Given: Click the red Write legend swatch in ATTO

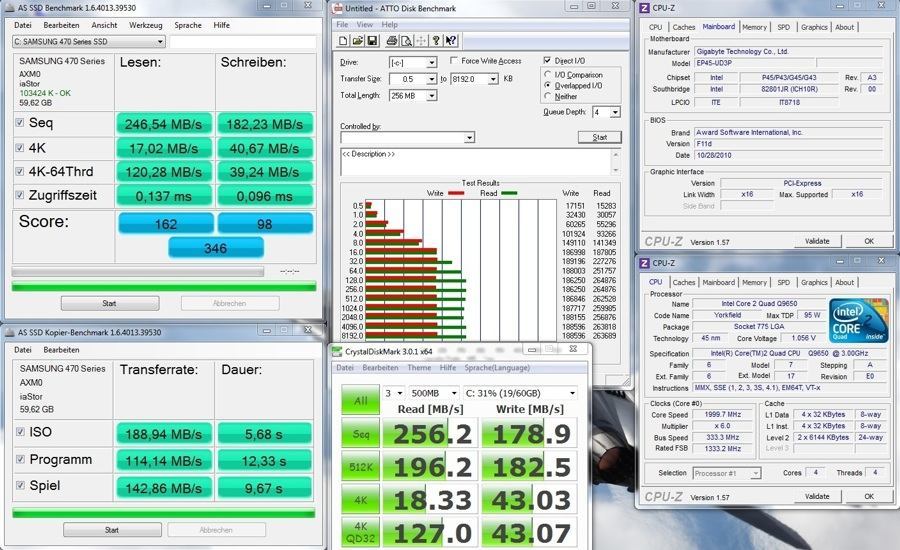Looking at the screenshot, I should [x=456, y=193].
